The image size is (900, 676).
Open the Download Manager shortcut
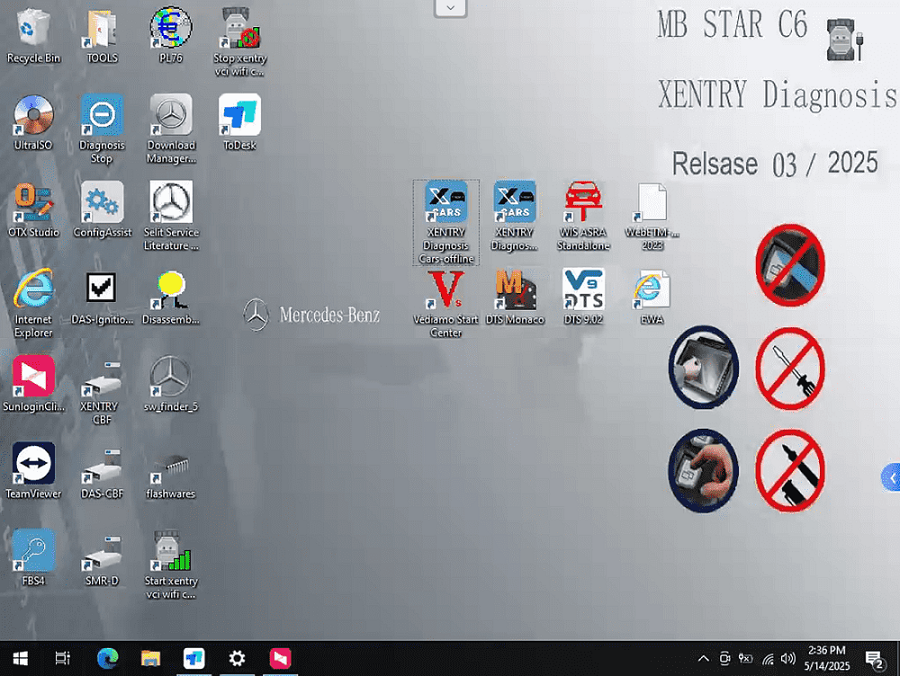171,129
